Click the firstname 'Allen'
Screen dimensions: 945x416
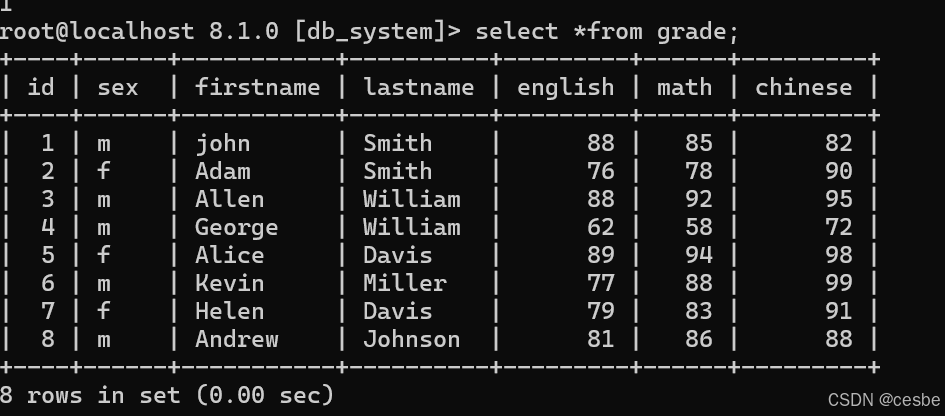(230, 199)
